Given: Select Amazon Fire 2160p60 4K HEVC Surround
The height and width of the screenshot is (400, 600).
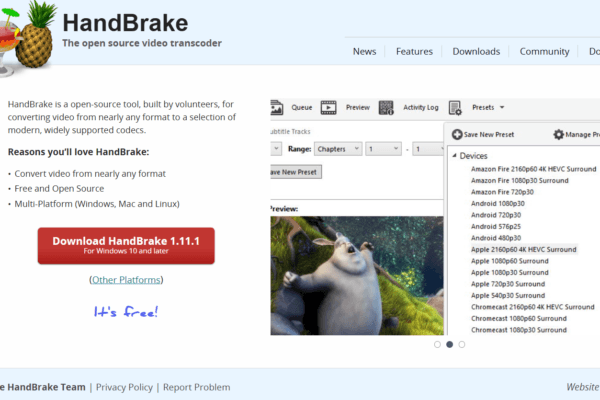Looking at the screenshot, I should (x=533, y=169).
